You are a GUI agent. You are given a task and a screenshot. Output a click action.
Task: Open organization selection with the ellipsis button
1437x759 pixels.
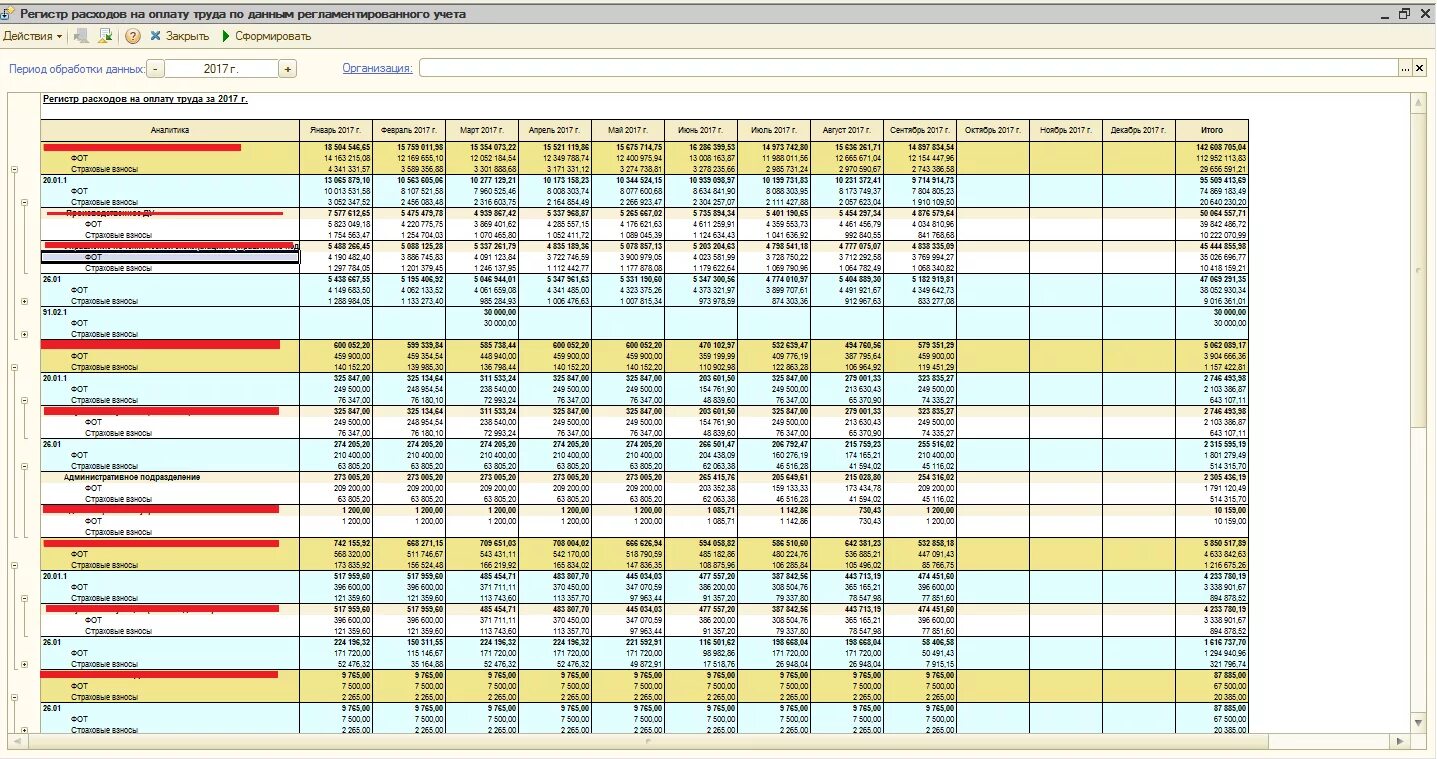click(x=1405, y=68)
